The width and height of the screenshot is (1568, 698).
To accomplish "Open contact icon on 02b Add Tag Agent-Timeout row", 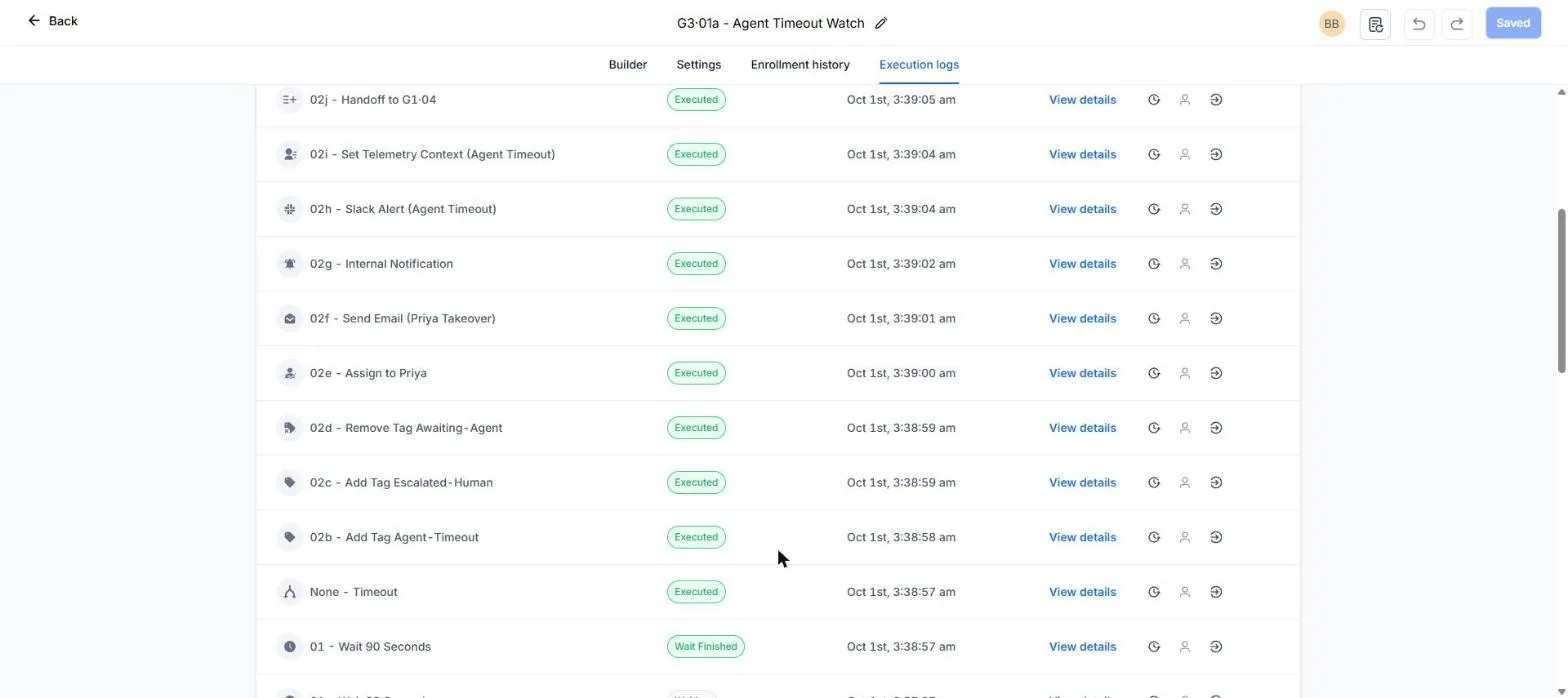I will [1185, 537].
